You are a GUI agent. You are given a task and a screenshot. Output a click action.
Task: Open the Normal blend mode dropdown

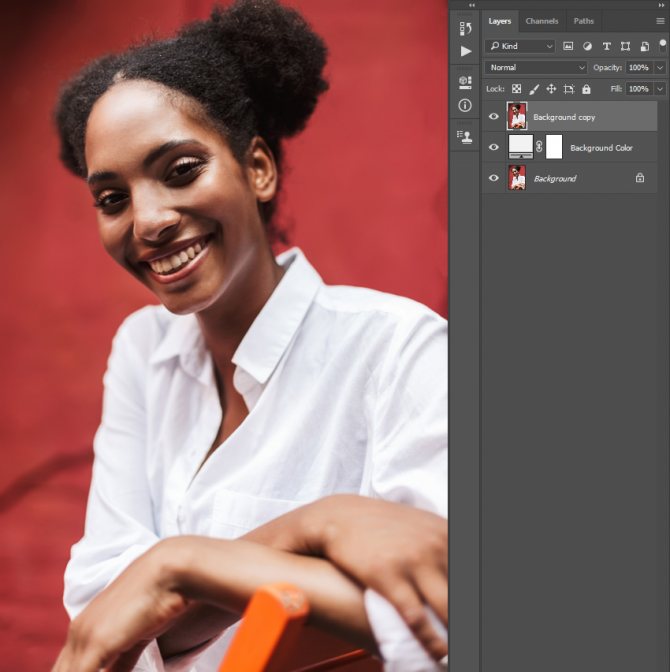(536, 67)
